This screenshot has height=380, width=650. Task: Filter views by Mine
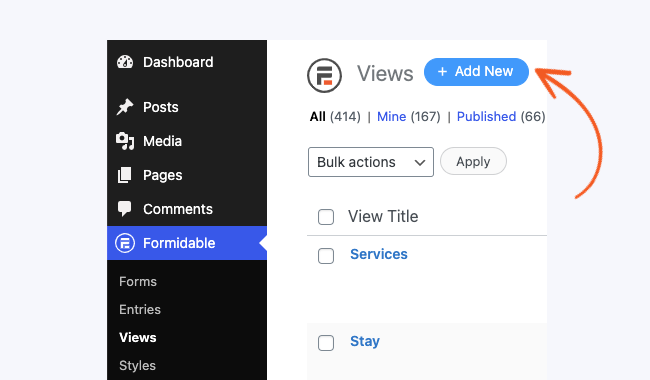pyautogui.click(x=391, y=117)
